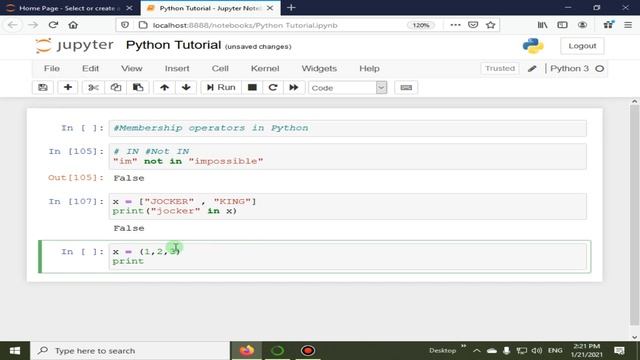The height and width of the screenshot is (360, 640).
Task: Click the Logout button
Action: (x=582, y=46)
